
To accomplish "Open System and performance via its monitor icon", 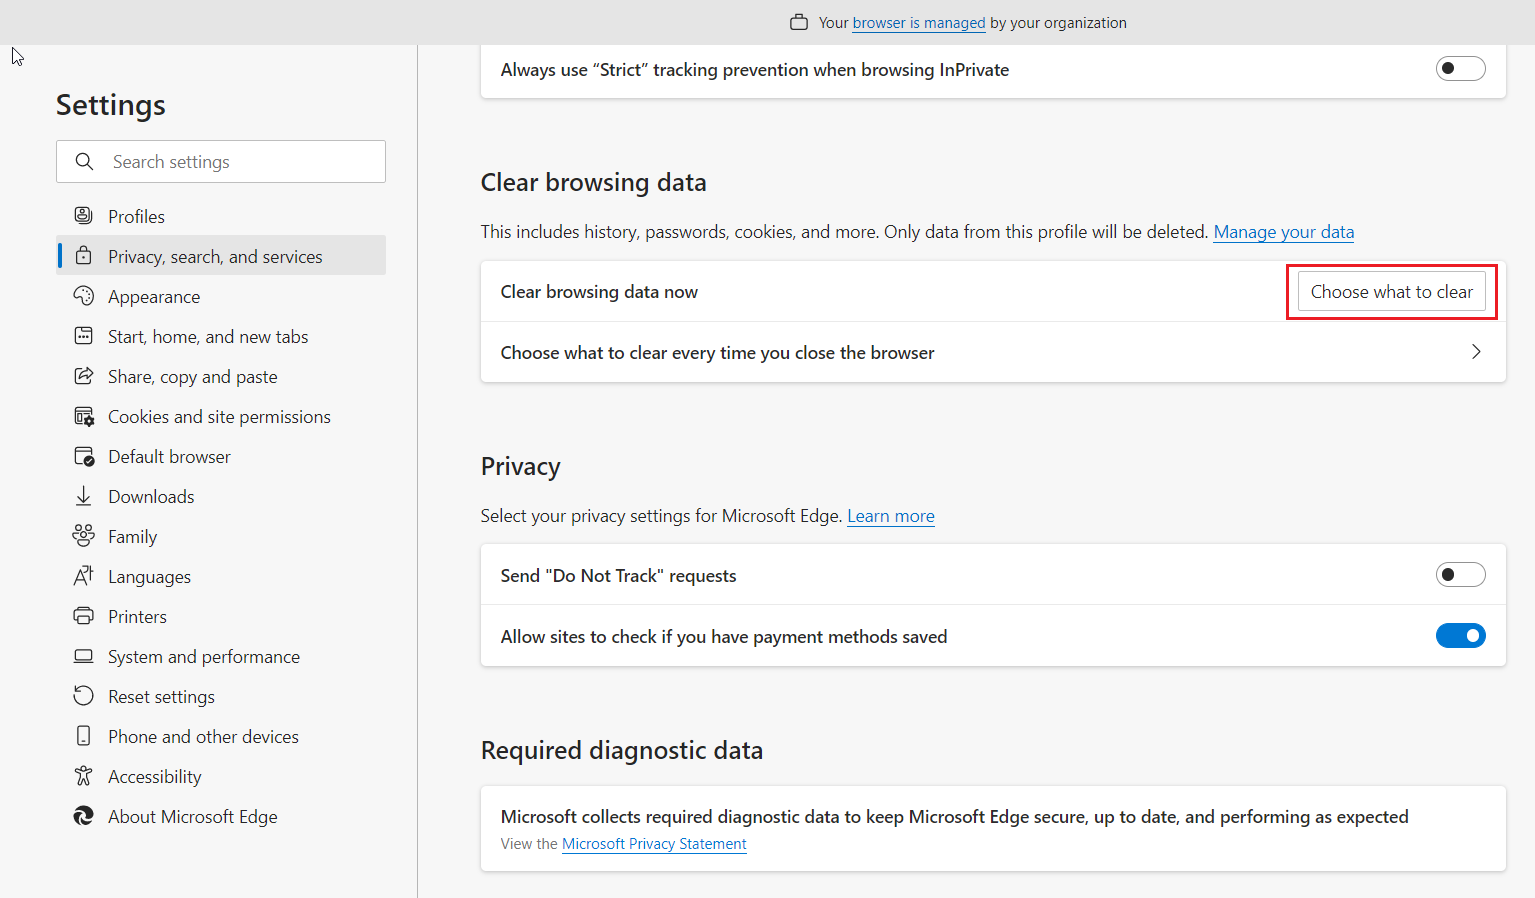I will (84, 656).
